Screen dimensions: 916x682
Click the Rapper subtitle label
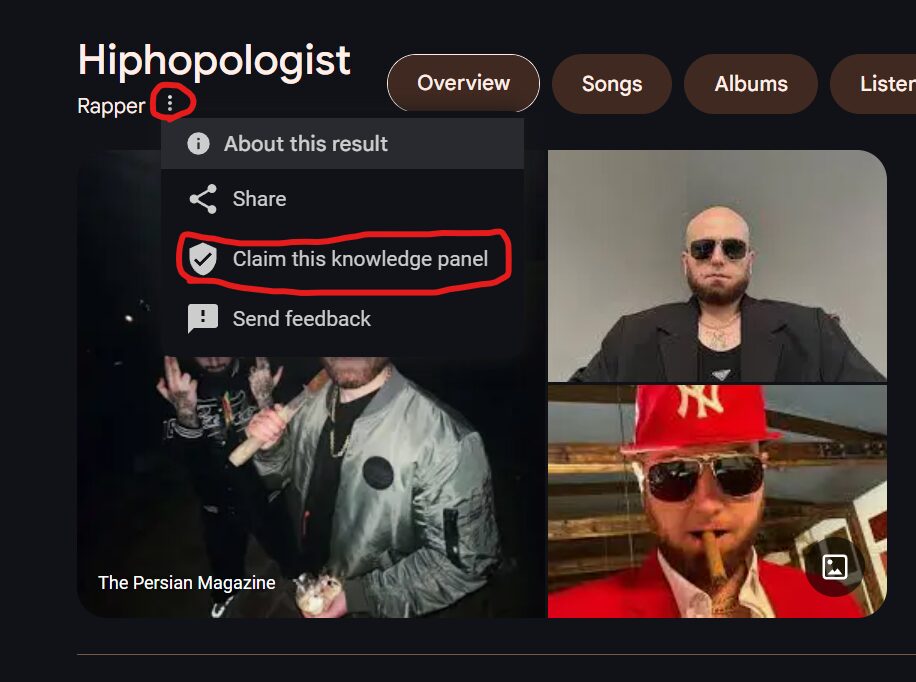click(111, 106)
